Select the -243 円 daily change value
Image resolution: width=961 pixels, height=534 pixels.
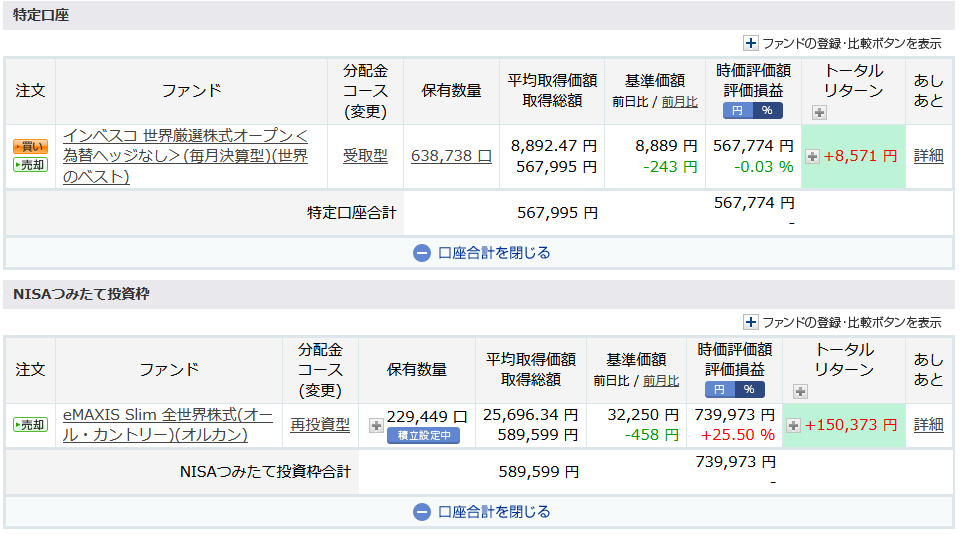[x=670, y=167]
